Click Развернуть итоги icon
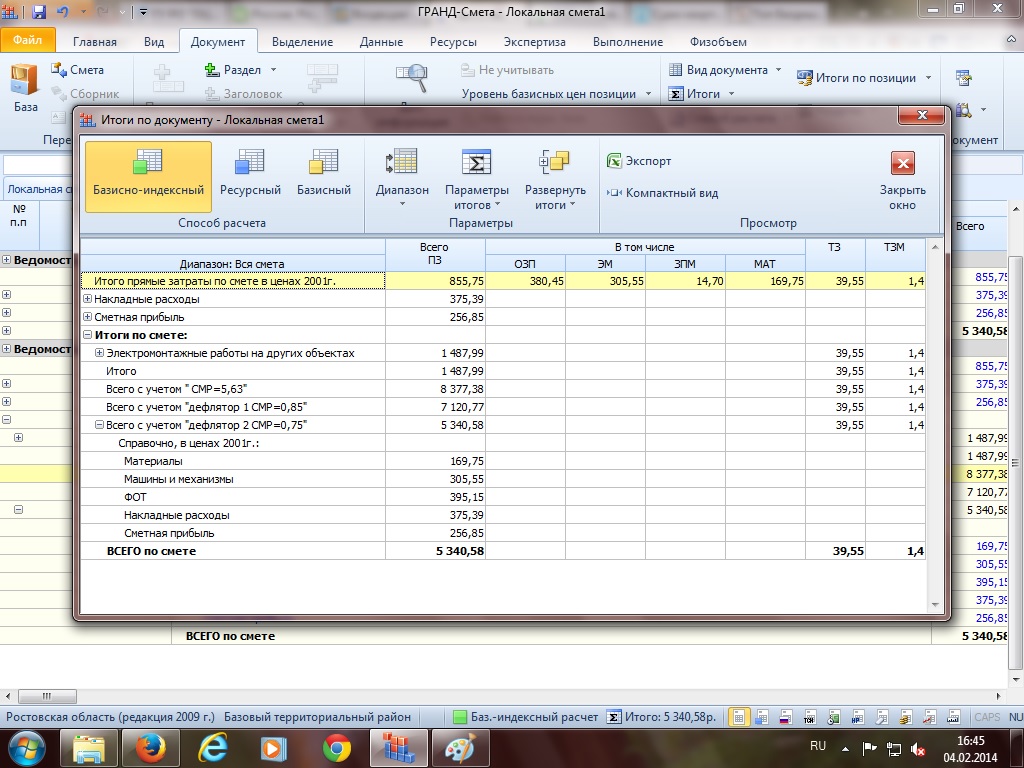The width and height of the screenshot is (1024, 768). click(554, 163)
